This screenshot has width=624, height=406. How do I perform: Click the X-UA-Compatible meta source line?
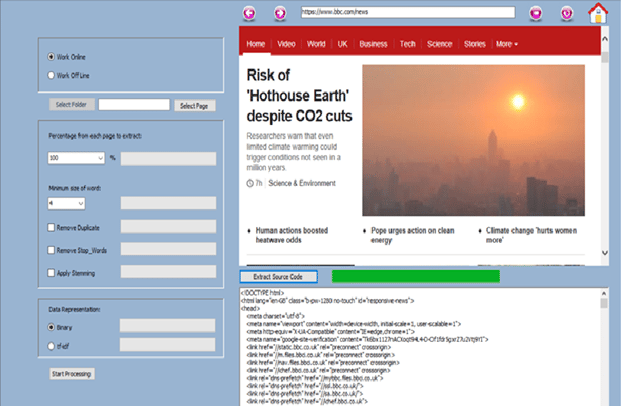331,332
